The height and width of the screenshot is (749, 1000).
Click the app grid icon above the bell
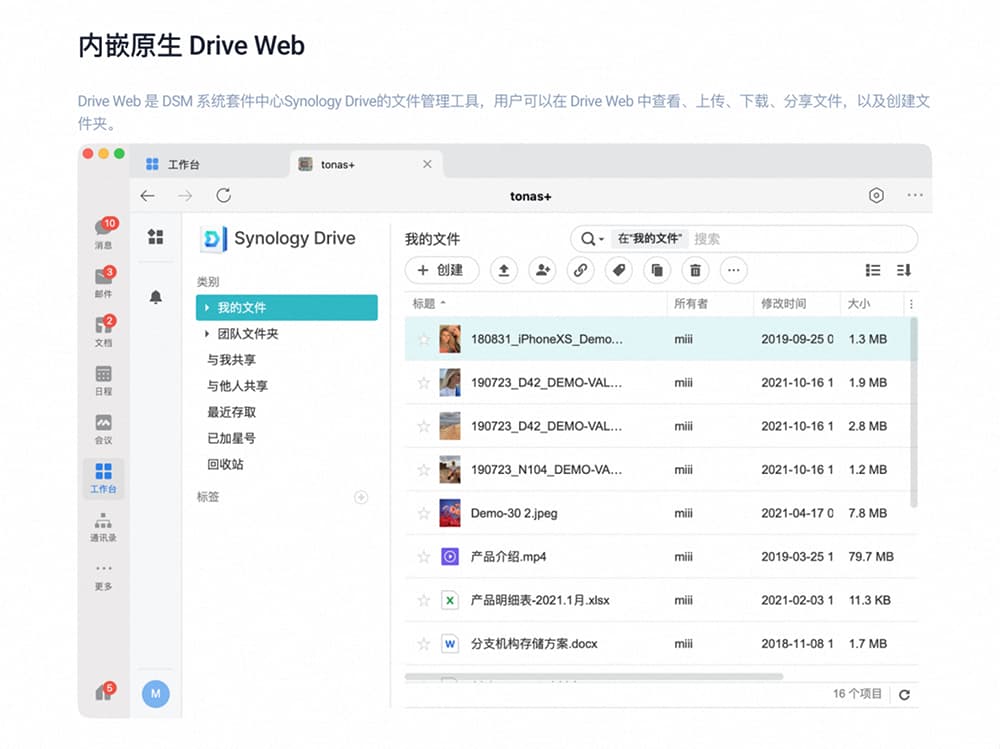[156, 237]
